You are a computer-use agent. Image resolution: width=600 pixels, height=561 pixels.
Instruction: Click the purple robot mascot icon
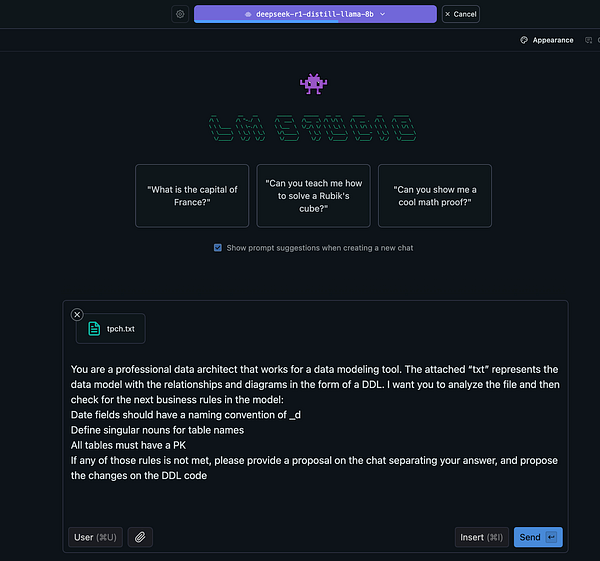[x=313, y=84]
